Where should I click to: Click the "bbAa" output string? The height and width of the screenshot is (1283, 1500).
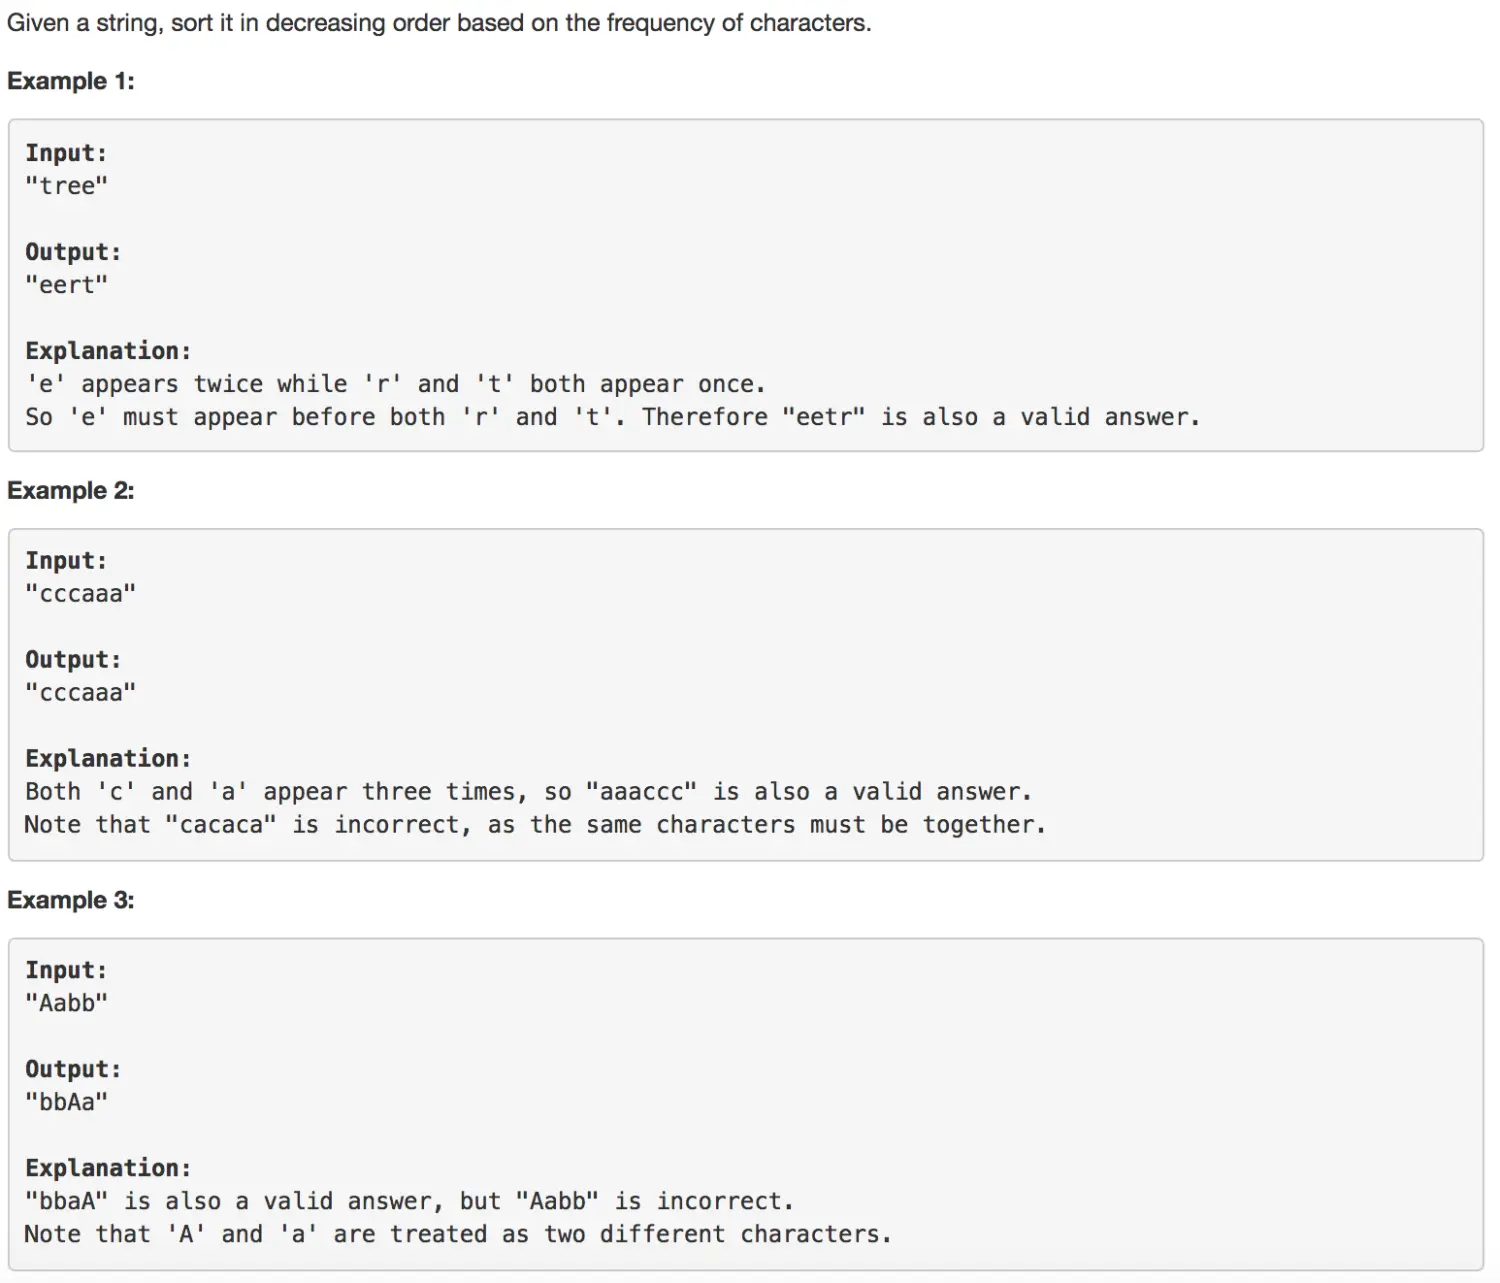coord(66,1102)
